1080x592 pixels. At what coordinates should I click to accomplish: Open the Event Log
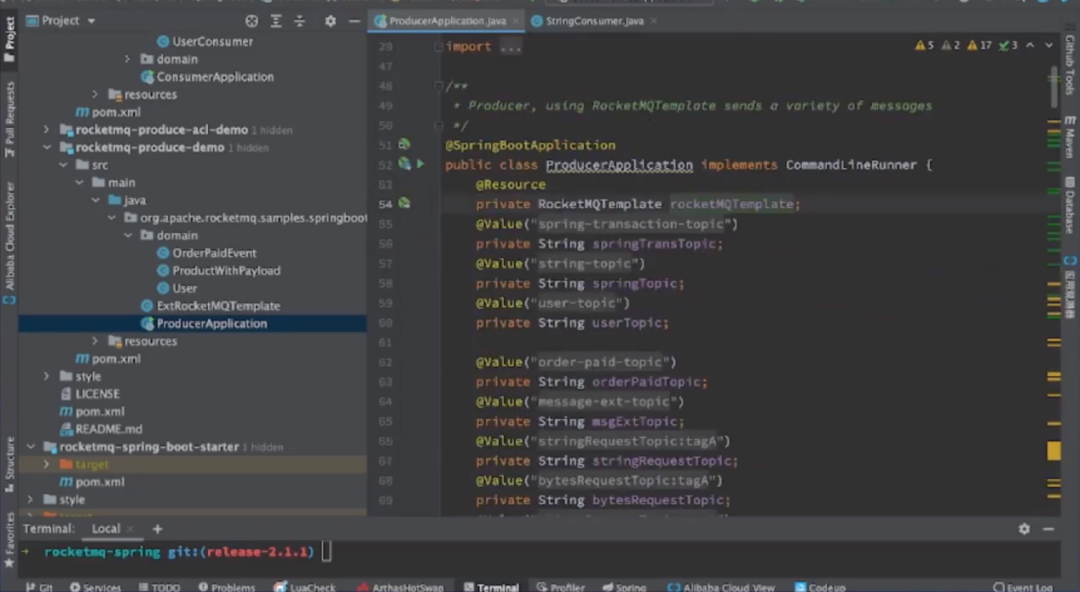(1023, 587)
